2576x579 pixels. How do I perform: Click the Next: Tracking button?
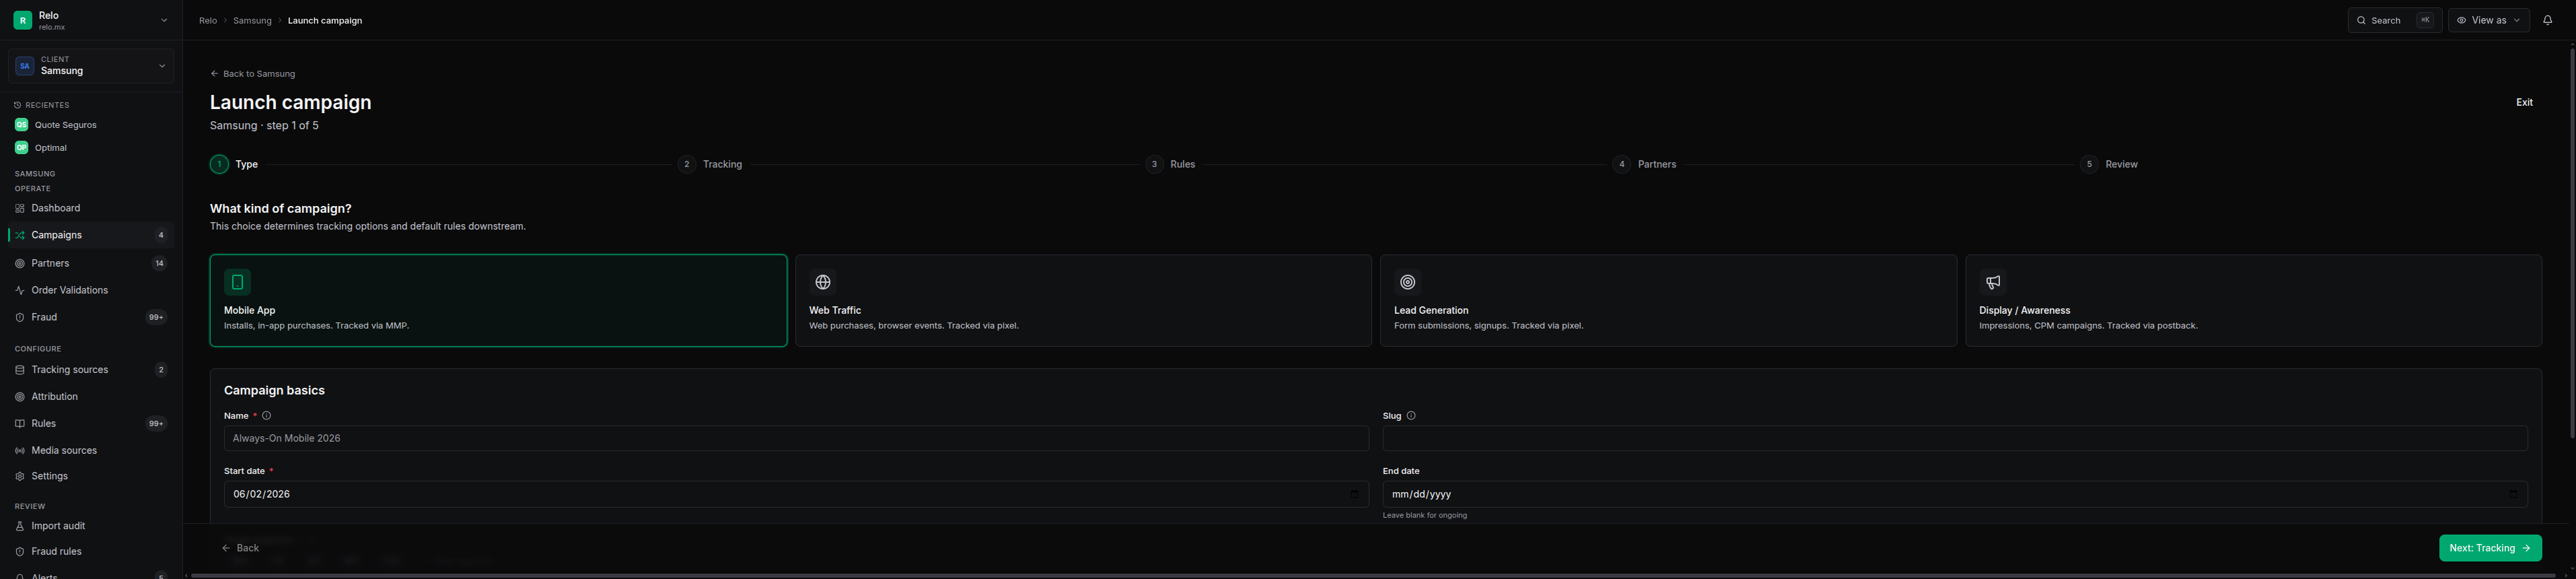pos(2490,548)
